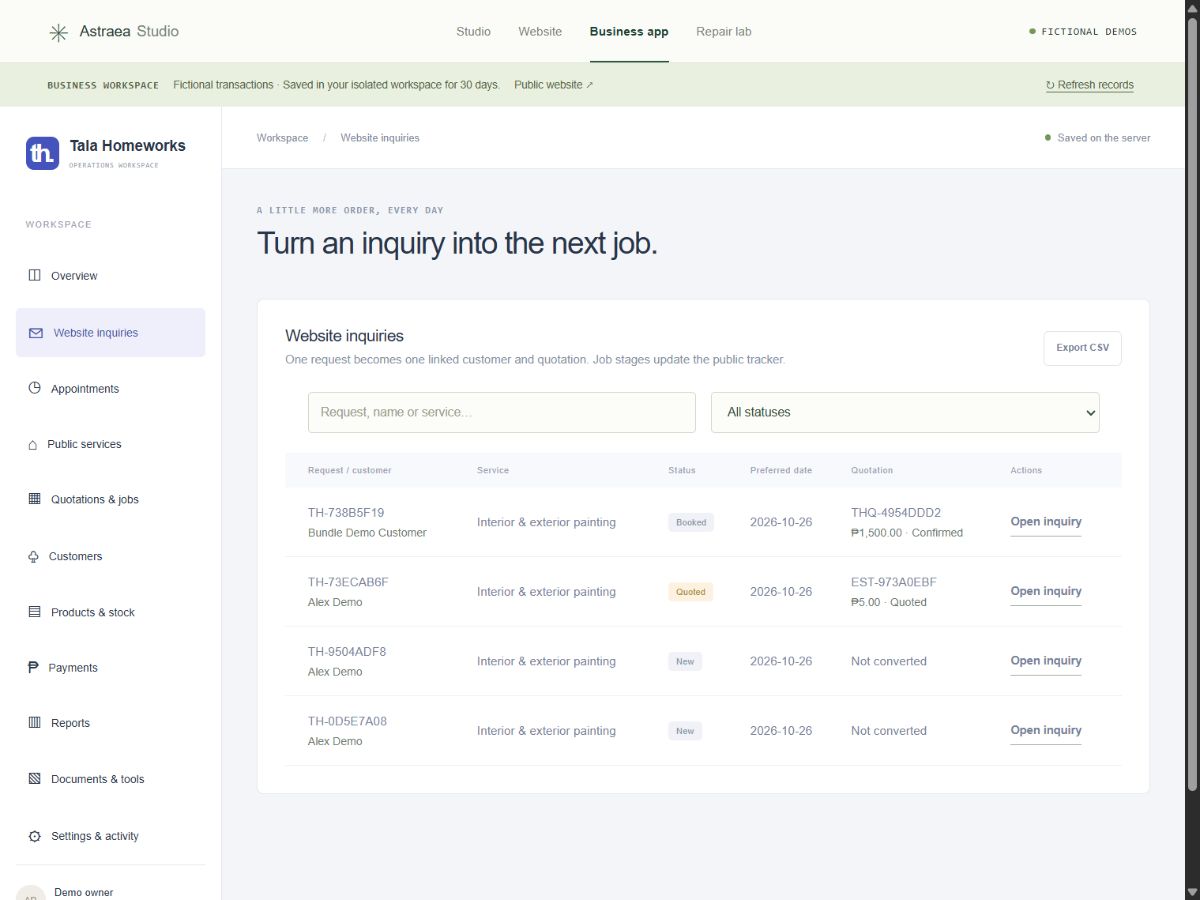Image resolution: width=1200 pixels, height=900 pixels.
Task: Open inquiry for TH-0D5E7A08
Action: 1046,731
